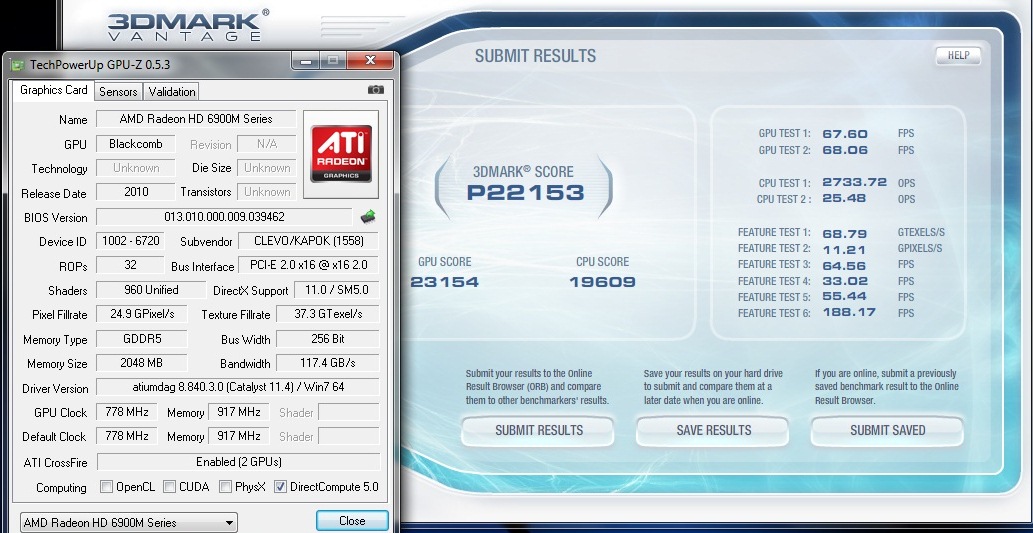Screen dimensions: 1033x533
Task: Click the GPU SCORE value 23154
Action: point(445,282)
